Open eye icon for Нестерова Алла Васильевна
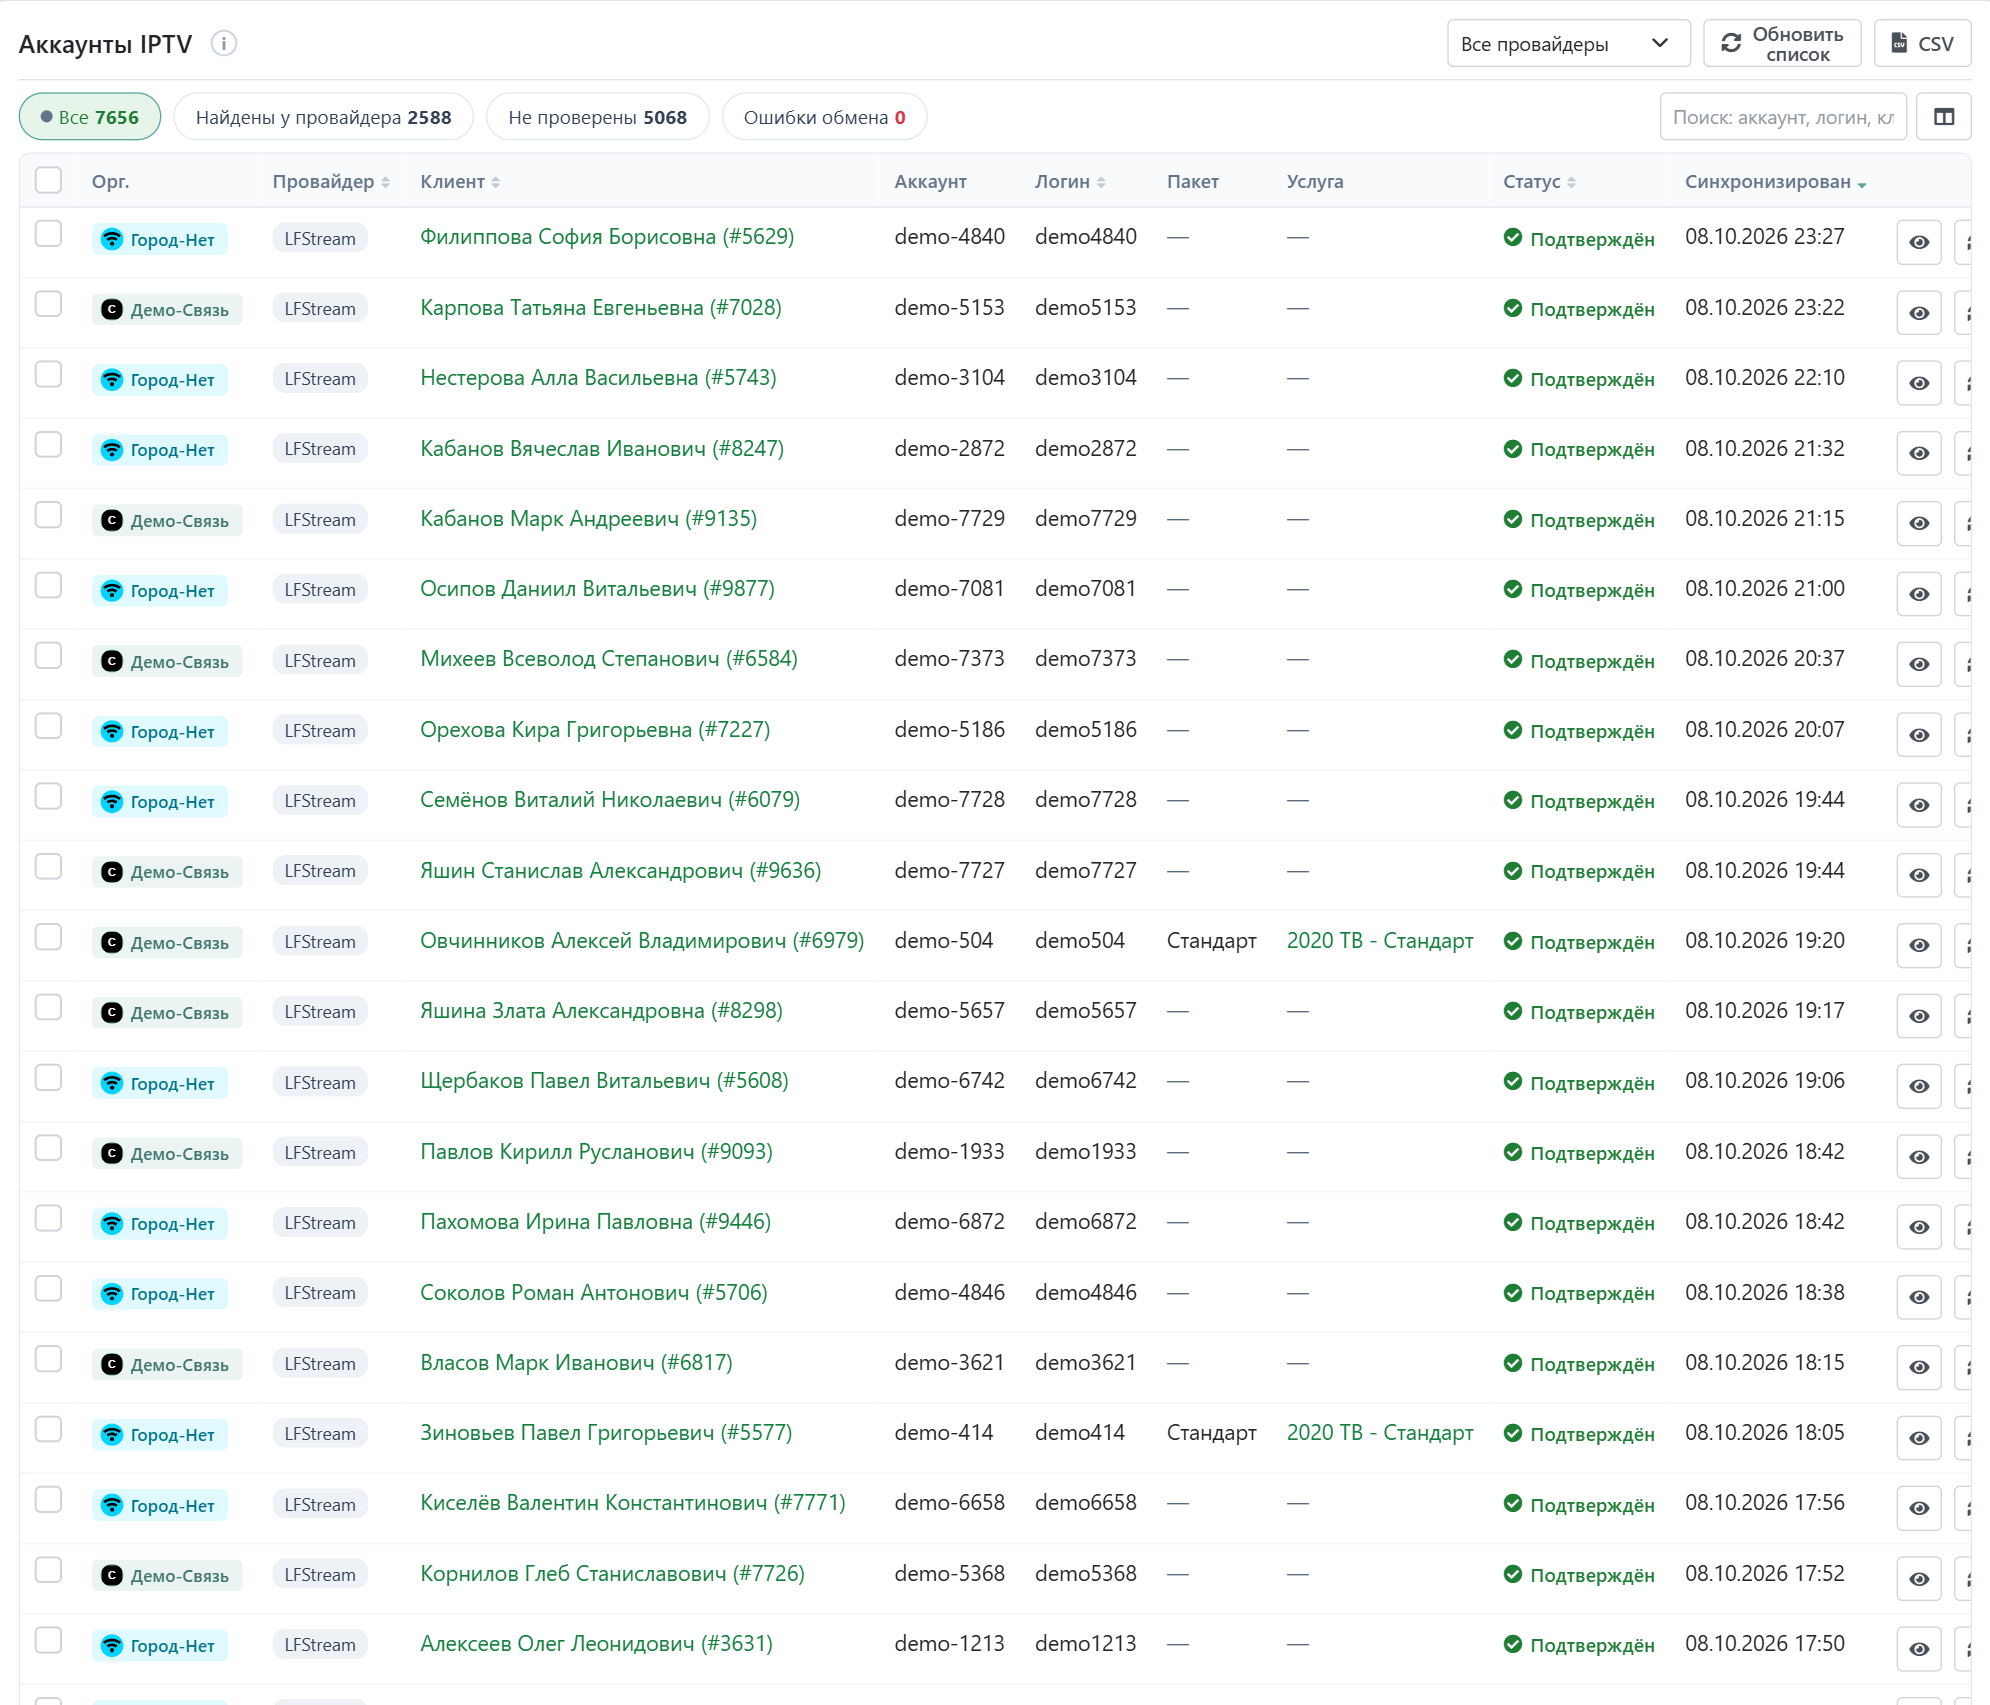The height and width of the screenshot is (1705, 1990). tap(1918, 383)
